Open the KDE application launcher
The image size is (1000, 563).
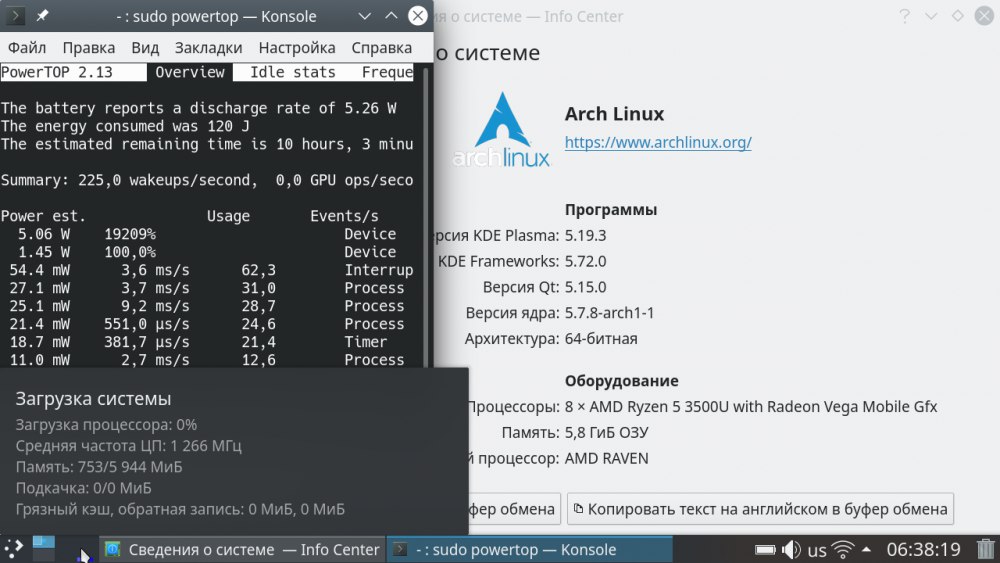click(13, 549)
